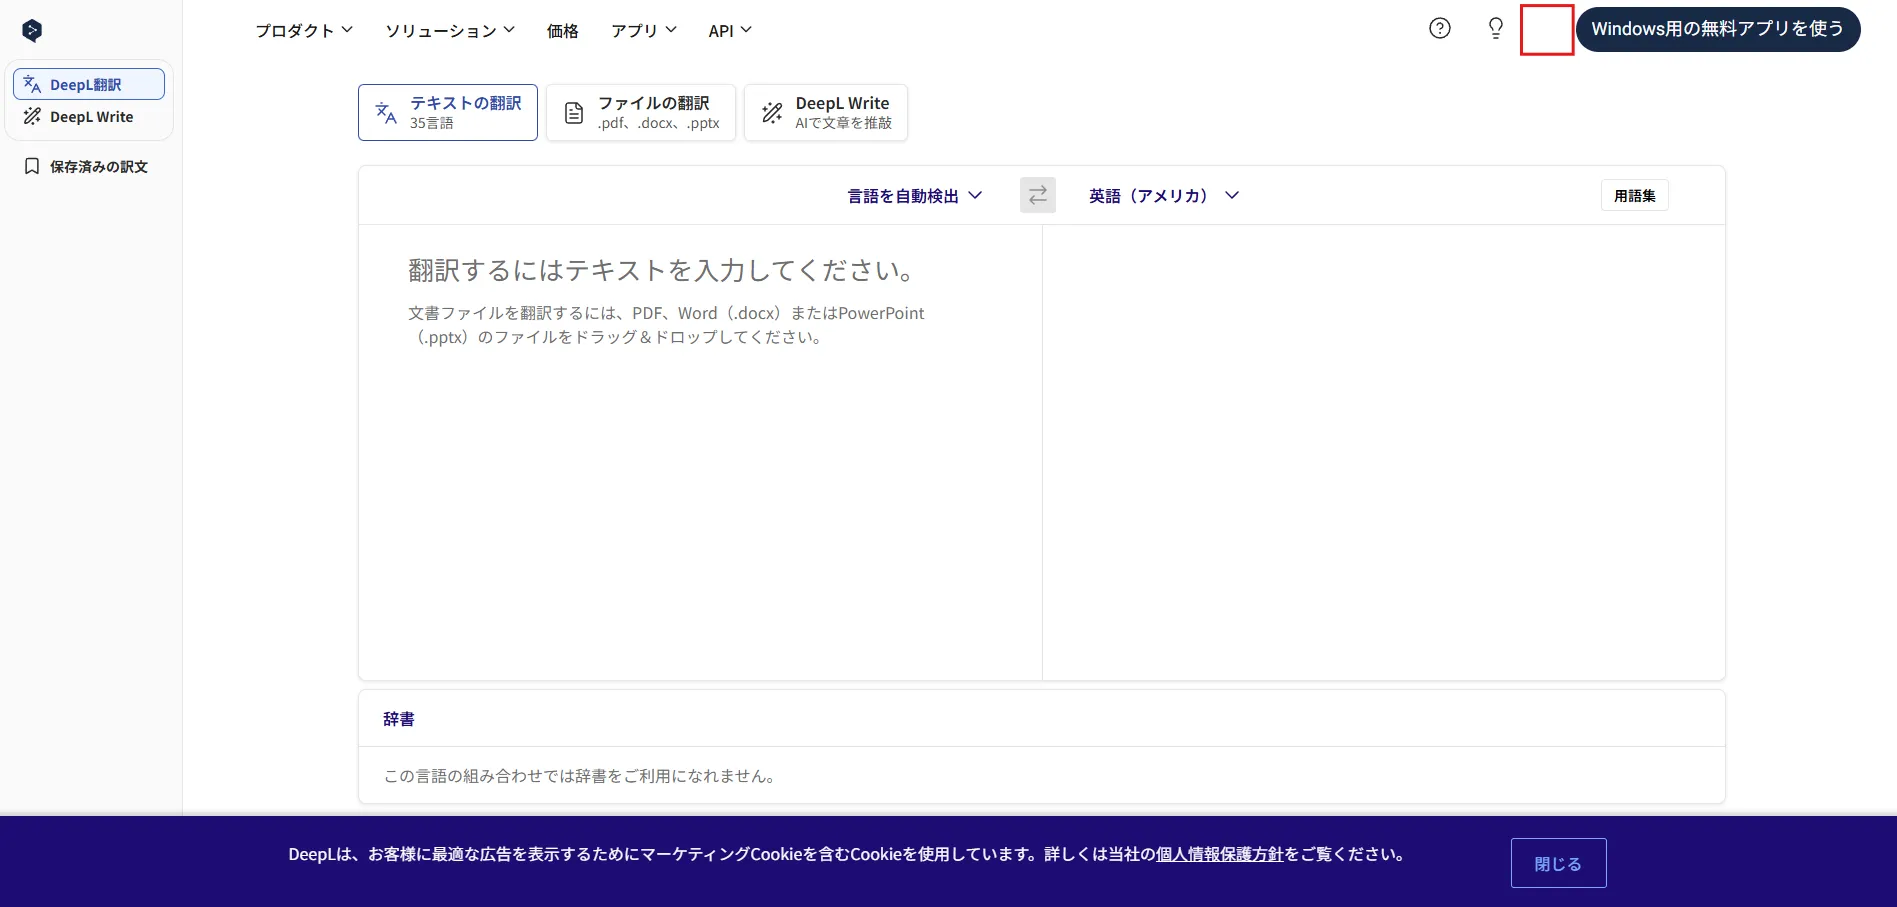Swap source and target languages
Viewport: 1897px width, 907px height.
point(1038,195)
